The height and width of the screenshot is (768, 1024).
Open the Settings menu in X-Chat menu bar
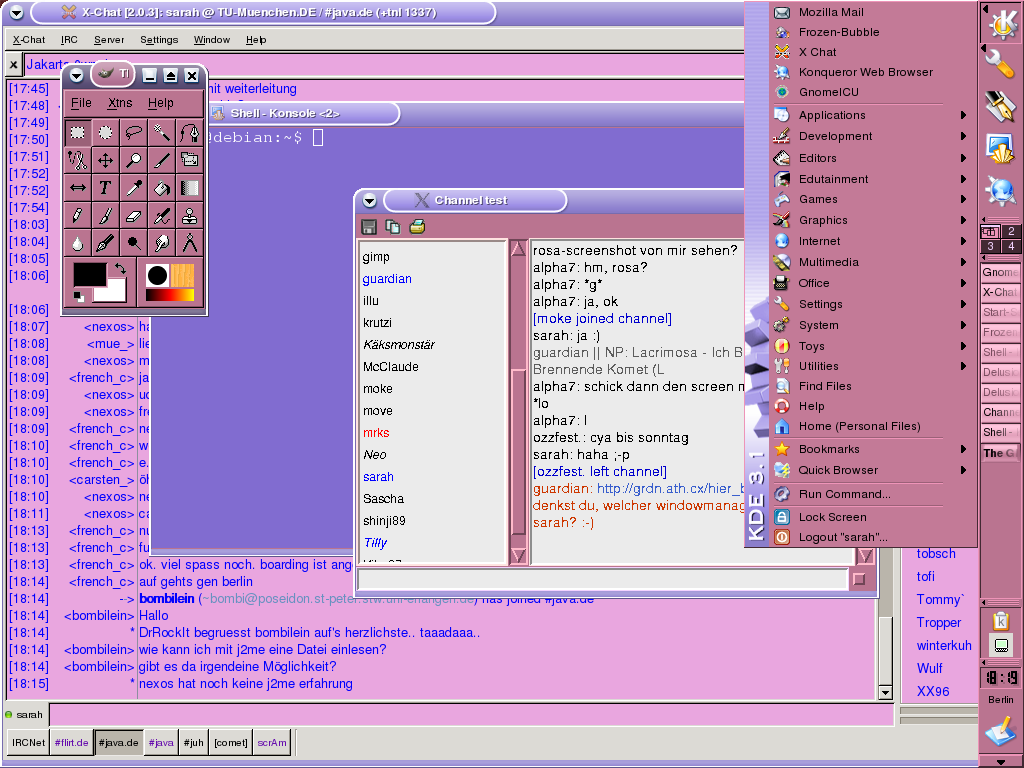[159, 40]
